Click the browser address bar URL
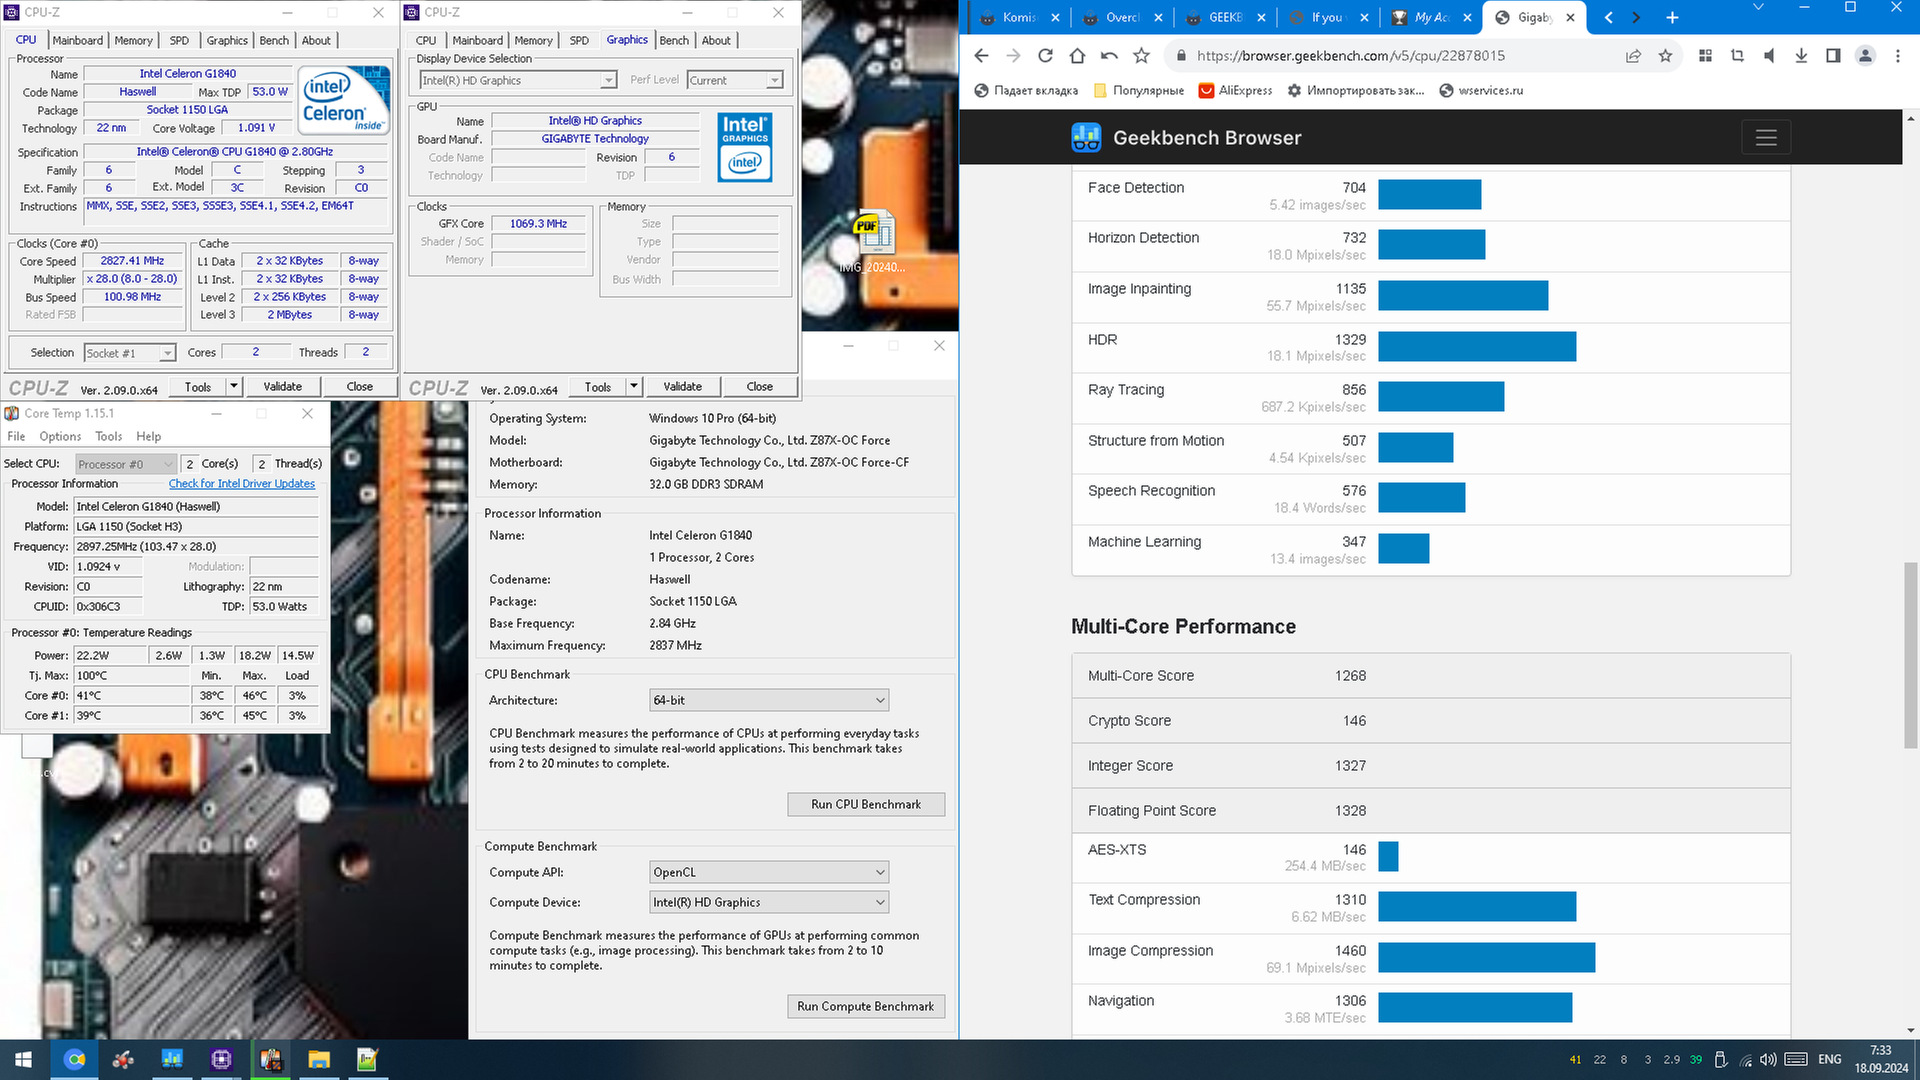This screenshot has height=1080, width=1920. pos(1350,56)
